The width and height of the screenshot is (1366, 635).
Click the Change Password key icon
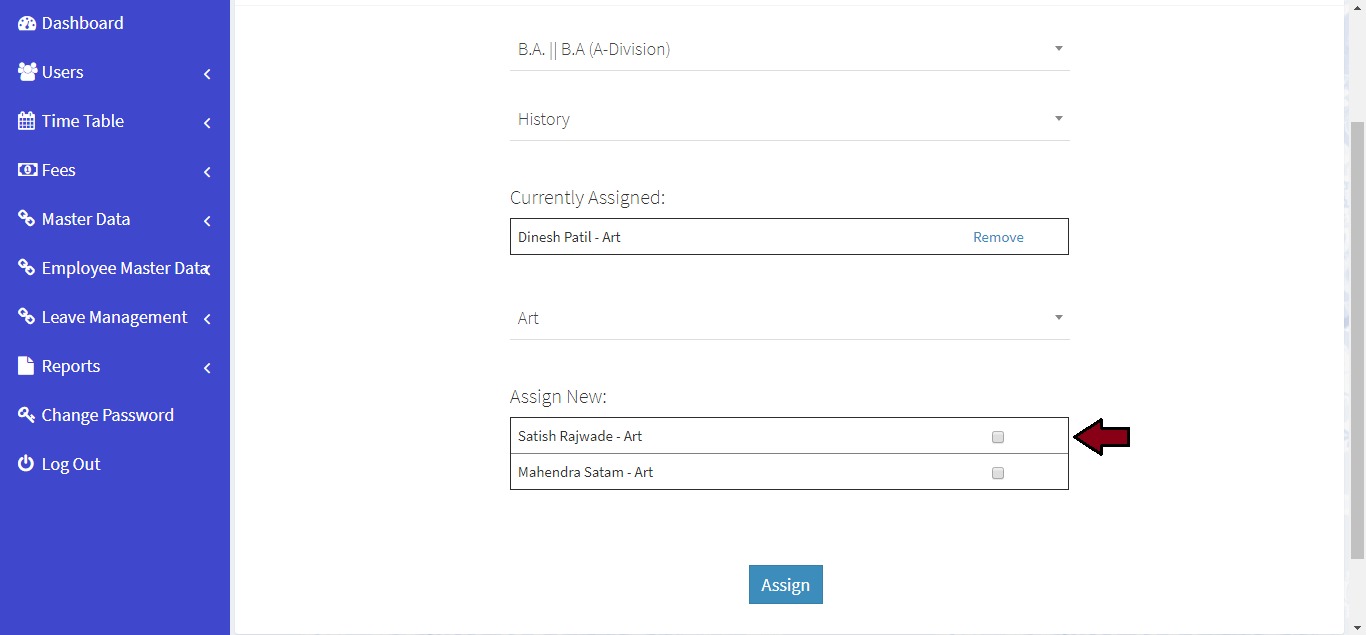pos(27,415)
